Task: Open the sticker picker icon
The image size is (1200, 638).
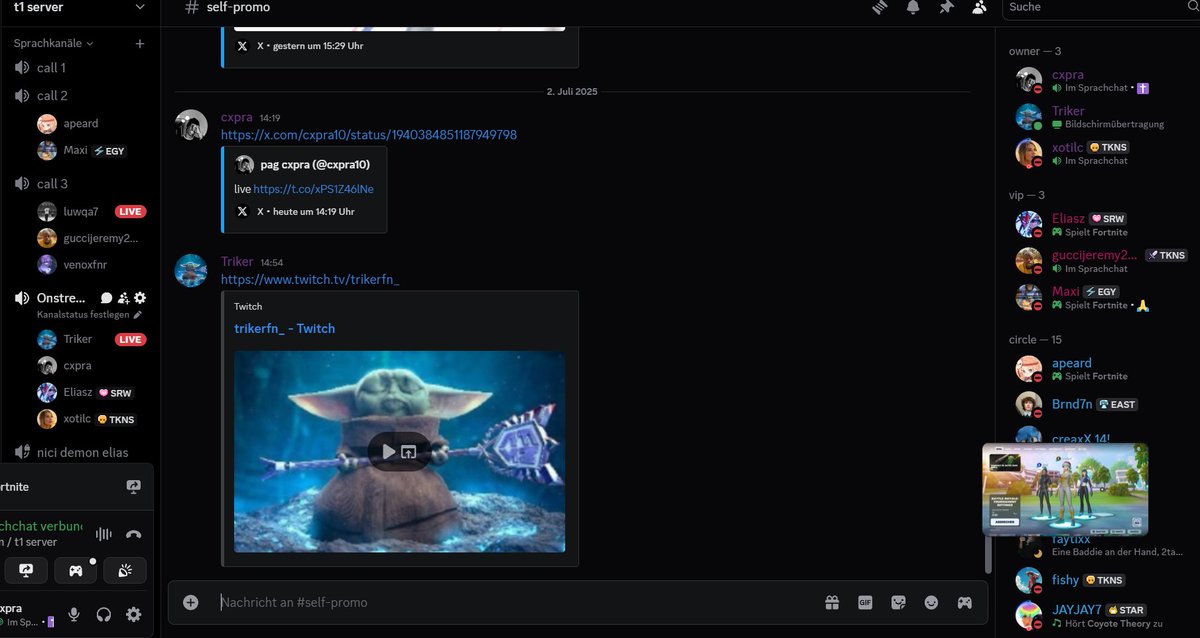Action: tap(898, 602)
